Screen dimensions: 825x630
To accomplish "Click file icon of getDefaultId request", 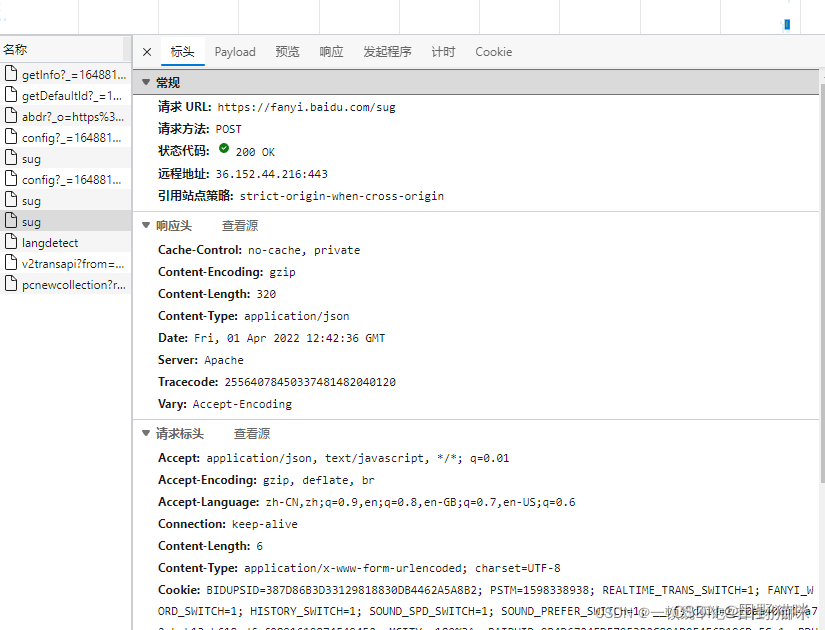I will click(11, 94).
